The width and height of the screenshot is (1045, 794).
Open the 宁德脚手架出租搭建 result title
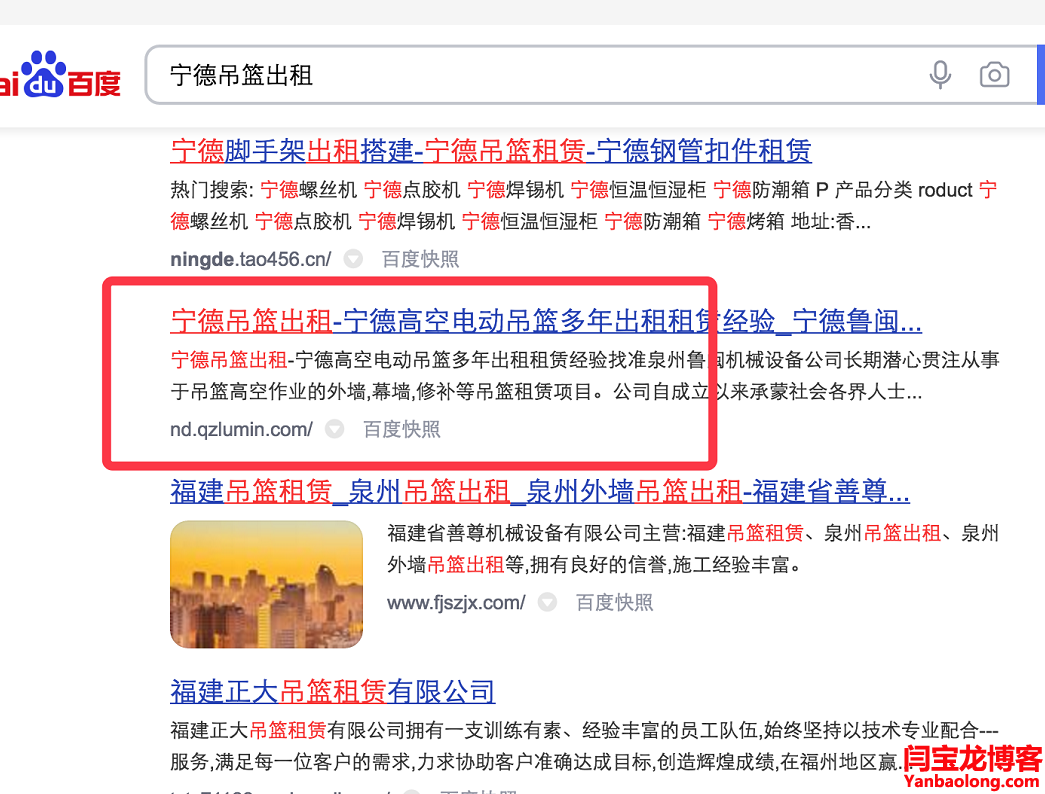pyautogui.click(x=490, y=151)
